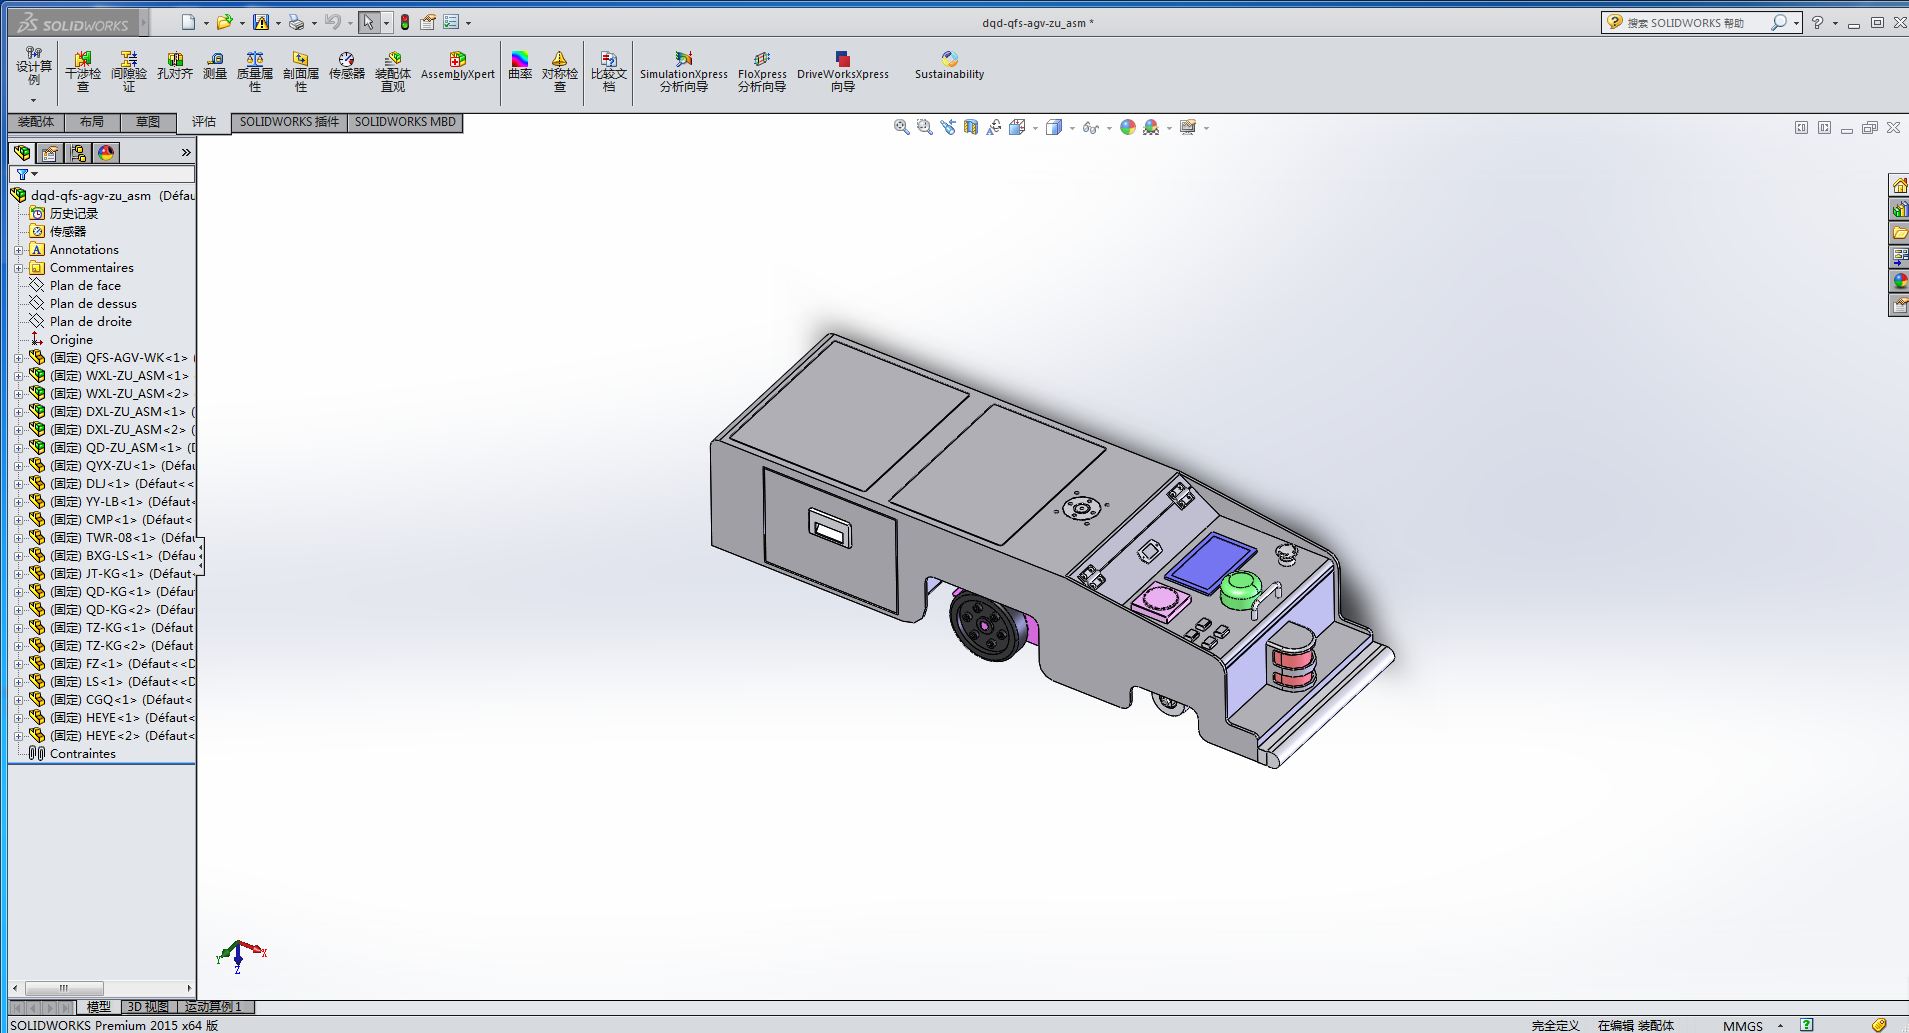
Task: Click Zoom to Fit in view toolbar
Action: pos(901,127)
